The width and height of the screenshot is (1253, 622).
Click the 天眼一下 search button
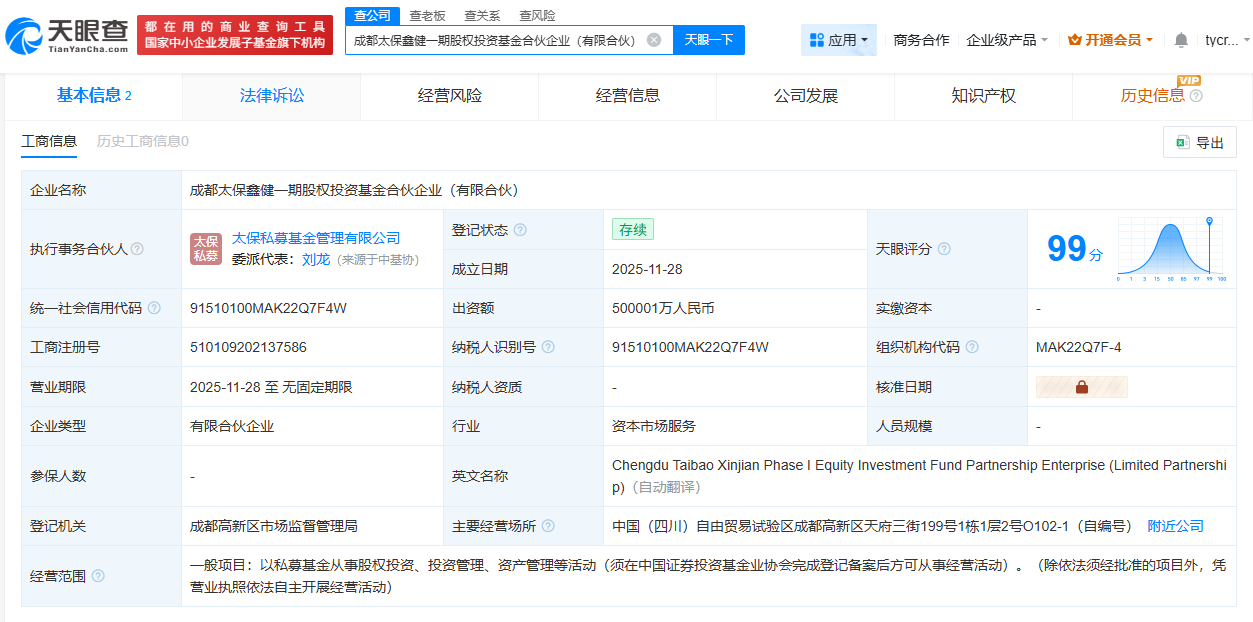point(708,40)
